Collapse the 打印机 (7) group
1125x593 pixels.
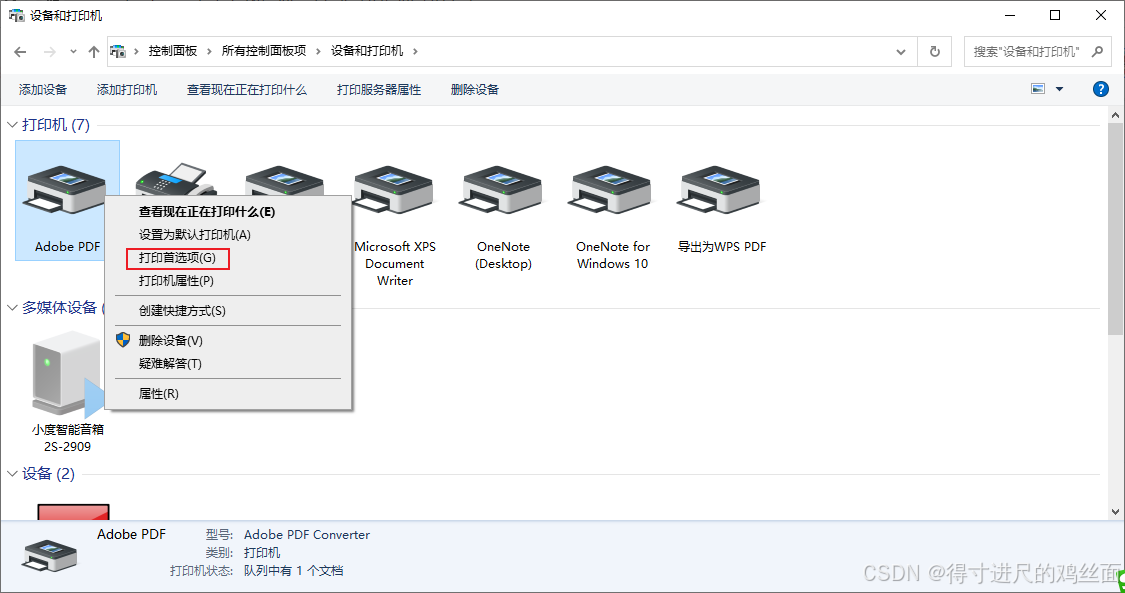pyautogui.click(x=12, y=125)
